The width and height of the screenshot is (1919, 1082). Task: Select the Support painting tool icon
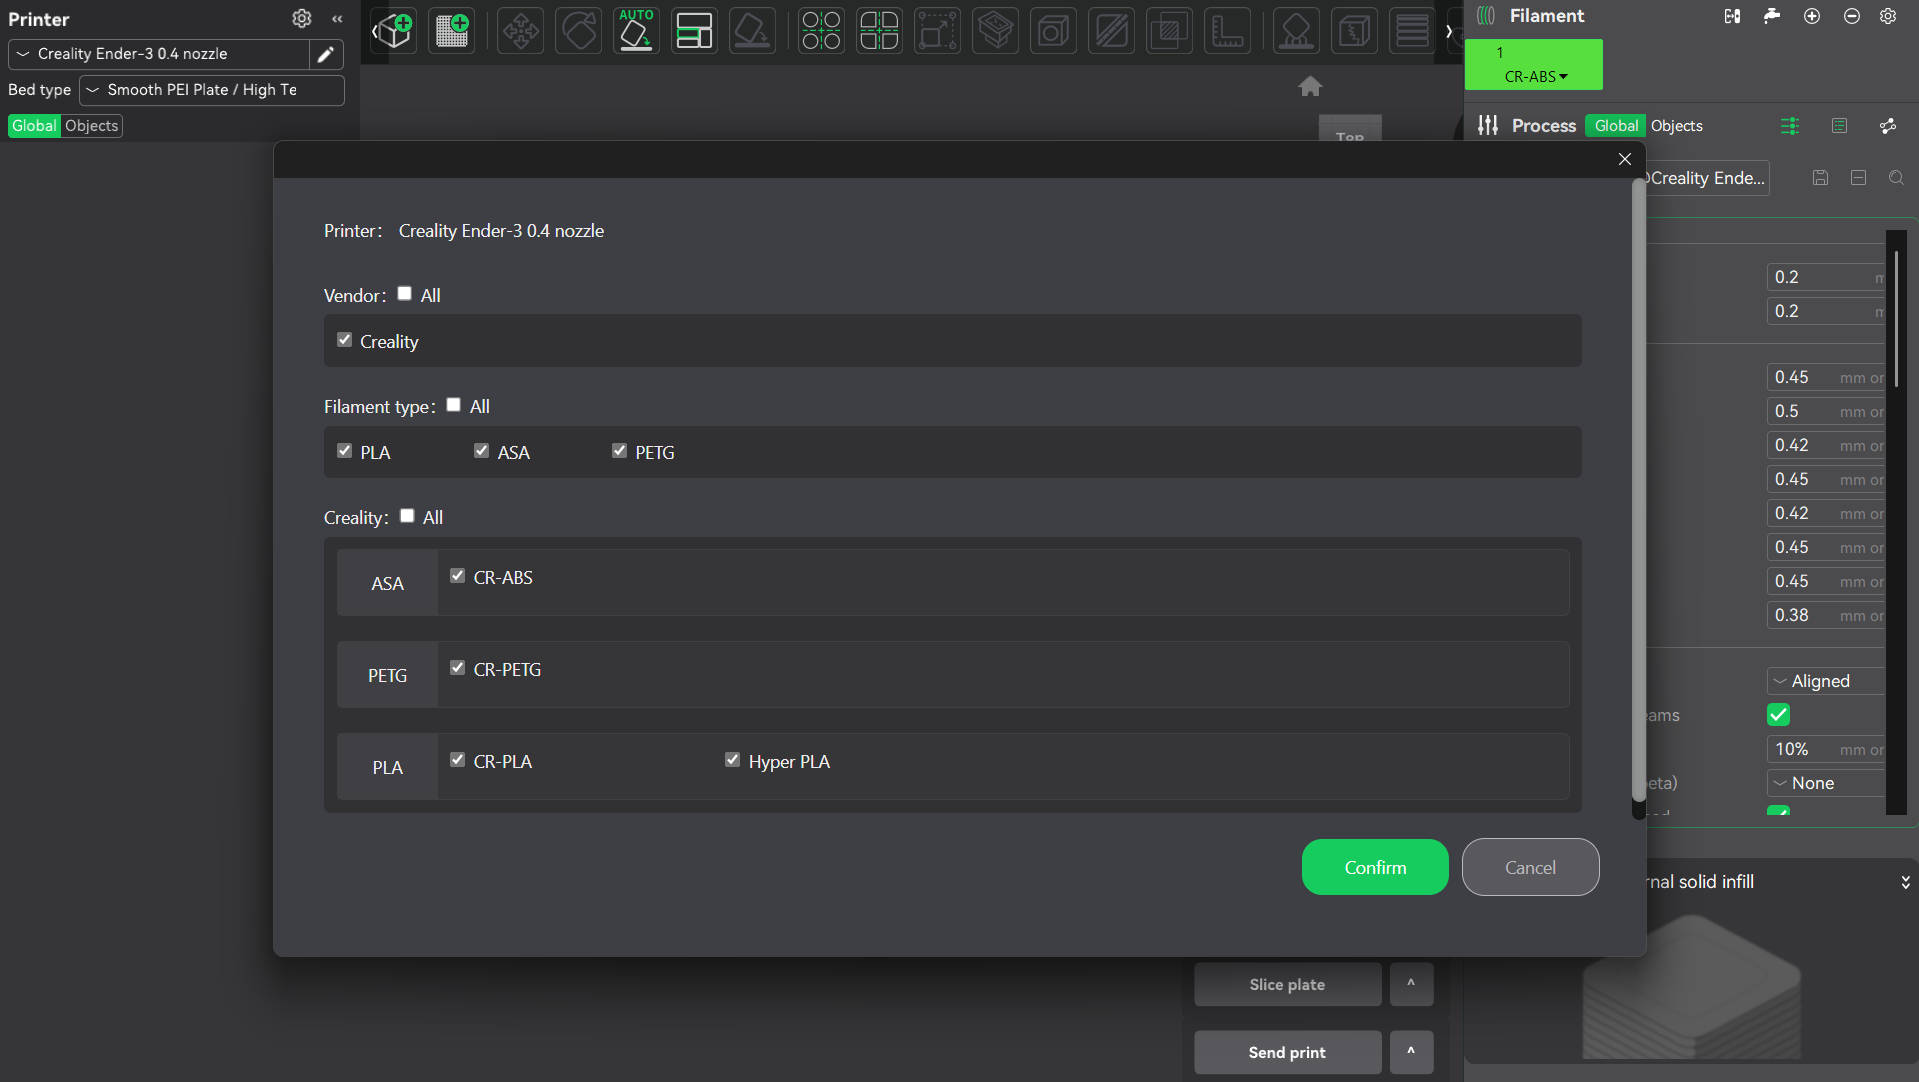(1296, 31)
